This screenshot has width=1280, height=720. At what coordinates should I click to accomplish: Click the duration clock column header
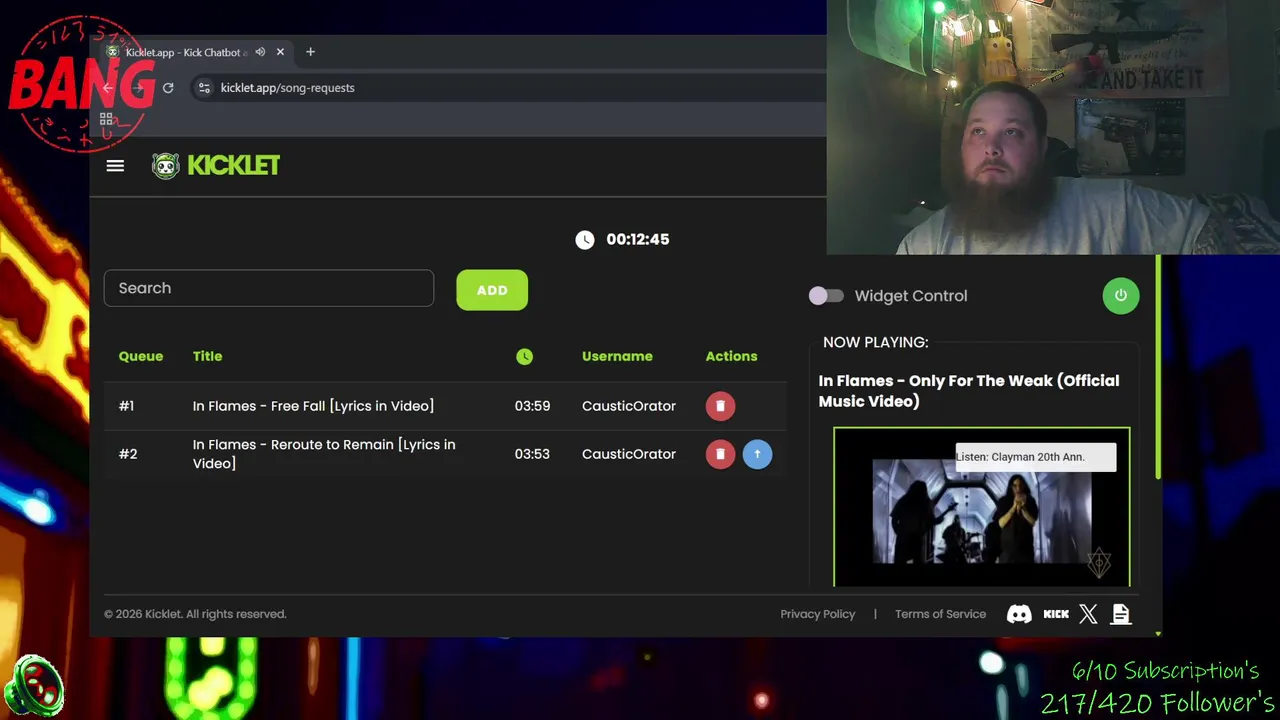524,356
